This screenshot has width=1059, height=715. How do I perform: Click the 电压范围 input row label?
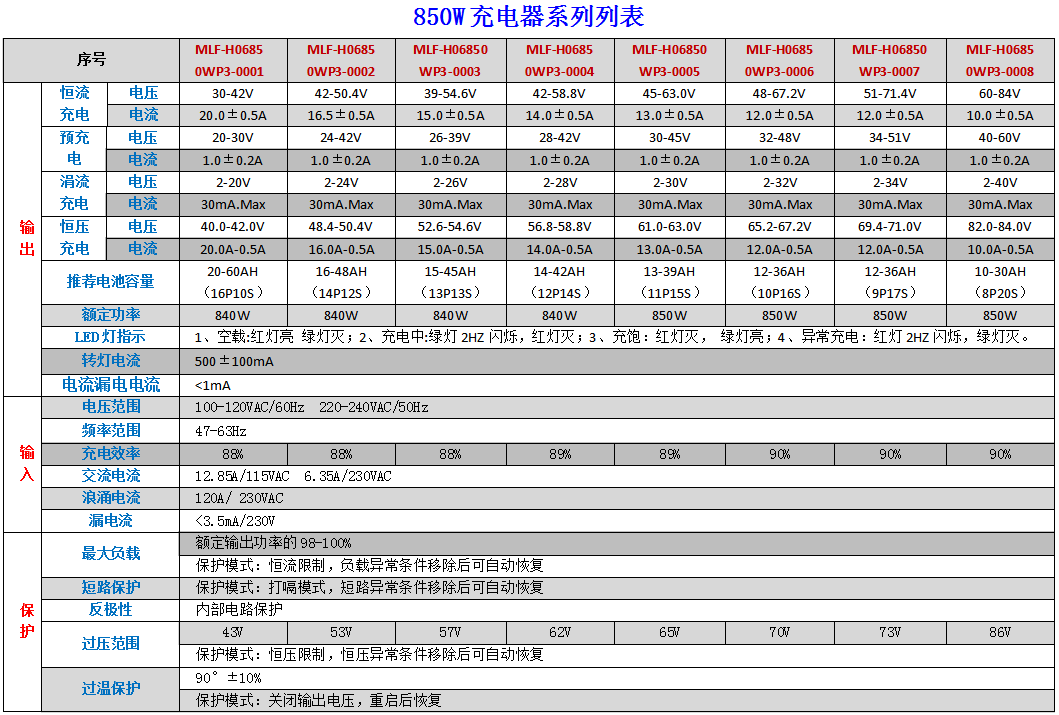tap(110, 407)
